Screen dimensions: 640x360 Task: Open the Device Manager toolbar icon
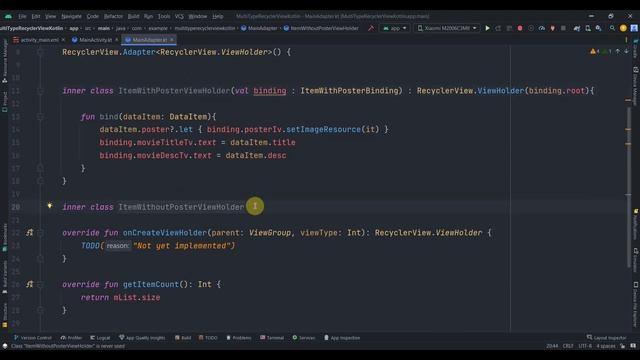click(x=588, y=28)
